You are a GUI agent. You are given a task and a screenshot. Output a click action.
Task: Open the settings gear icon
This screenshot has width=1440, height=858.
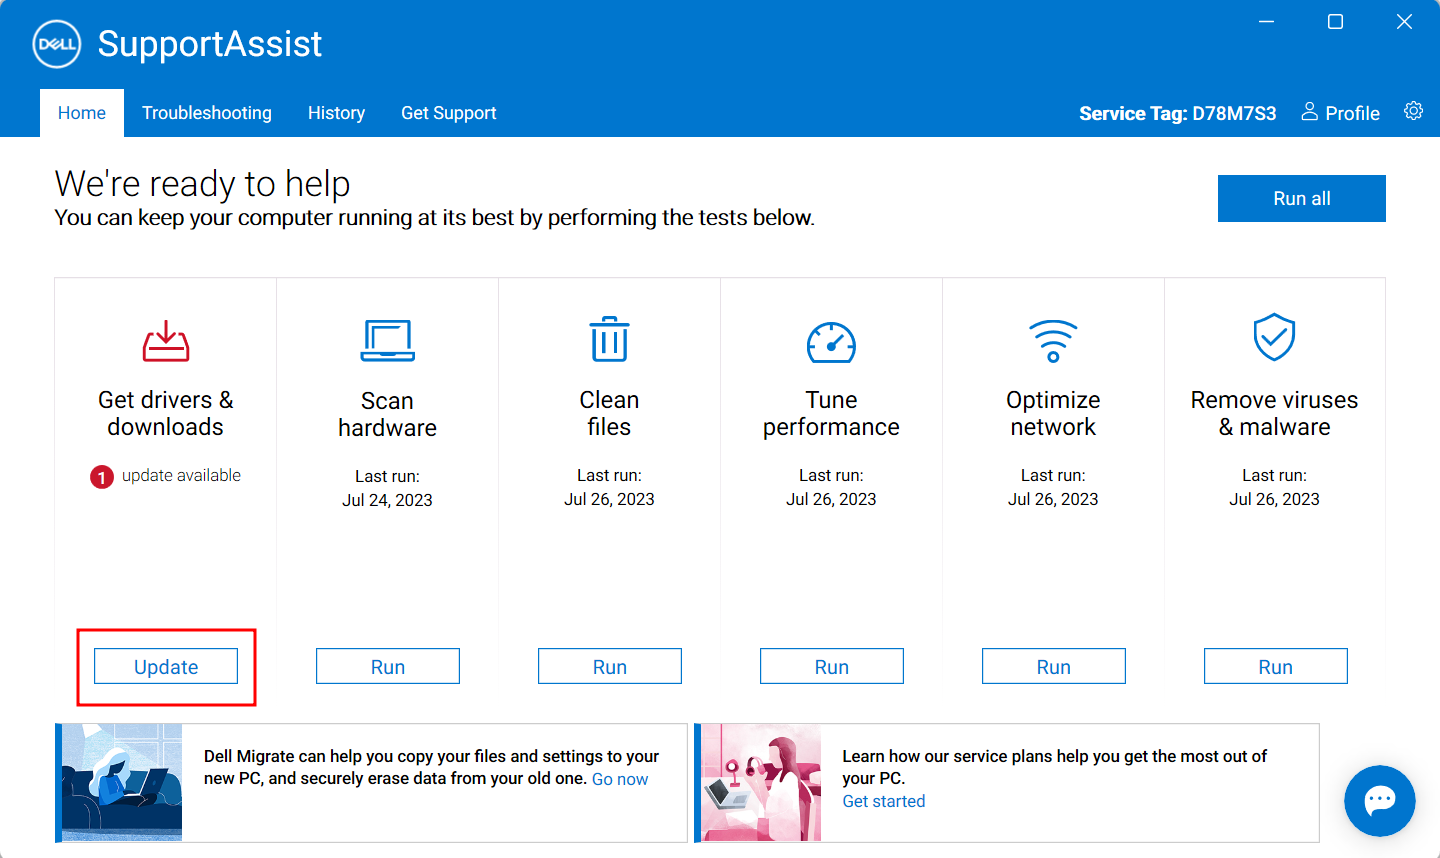pyautogui.click(x=1413, y=111)
